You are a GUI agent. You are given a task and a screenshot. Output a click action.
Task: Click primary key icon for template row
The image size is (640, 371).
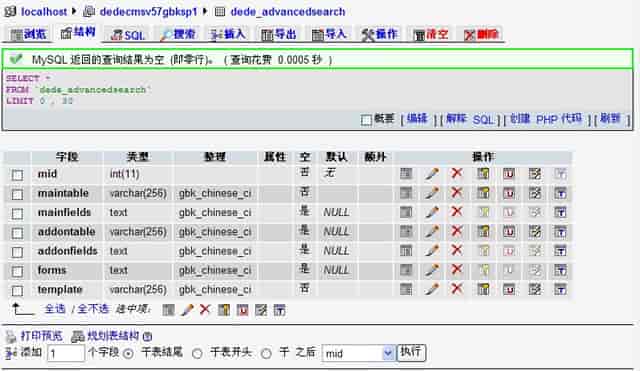(x=483, y=289)
